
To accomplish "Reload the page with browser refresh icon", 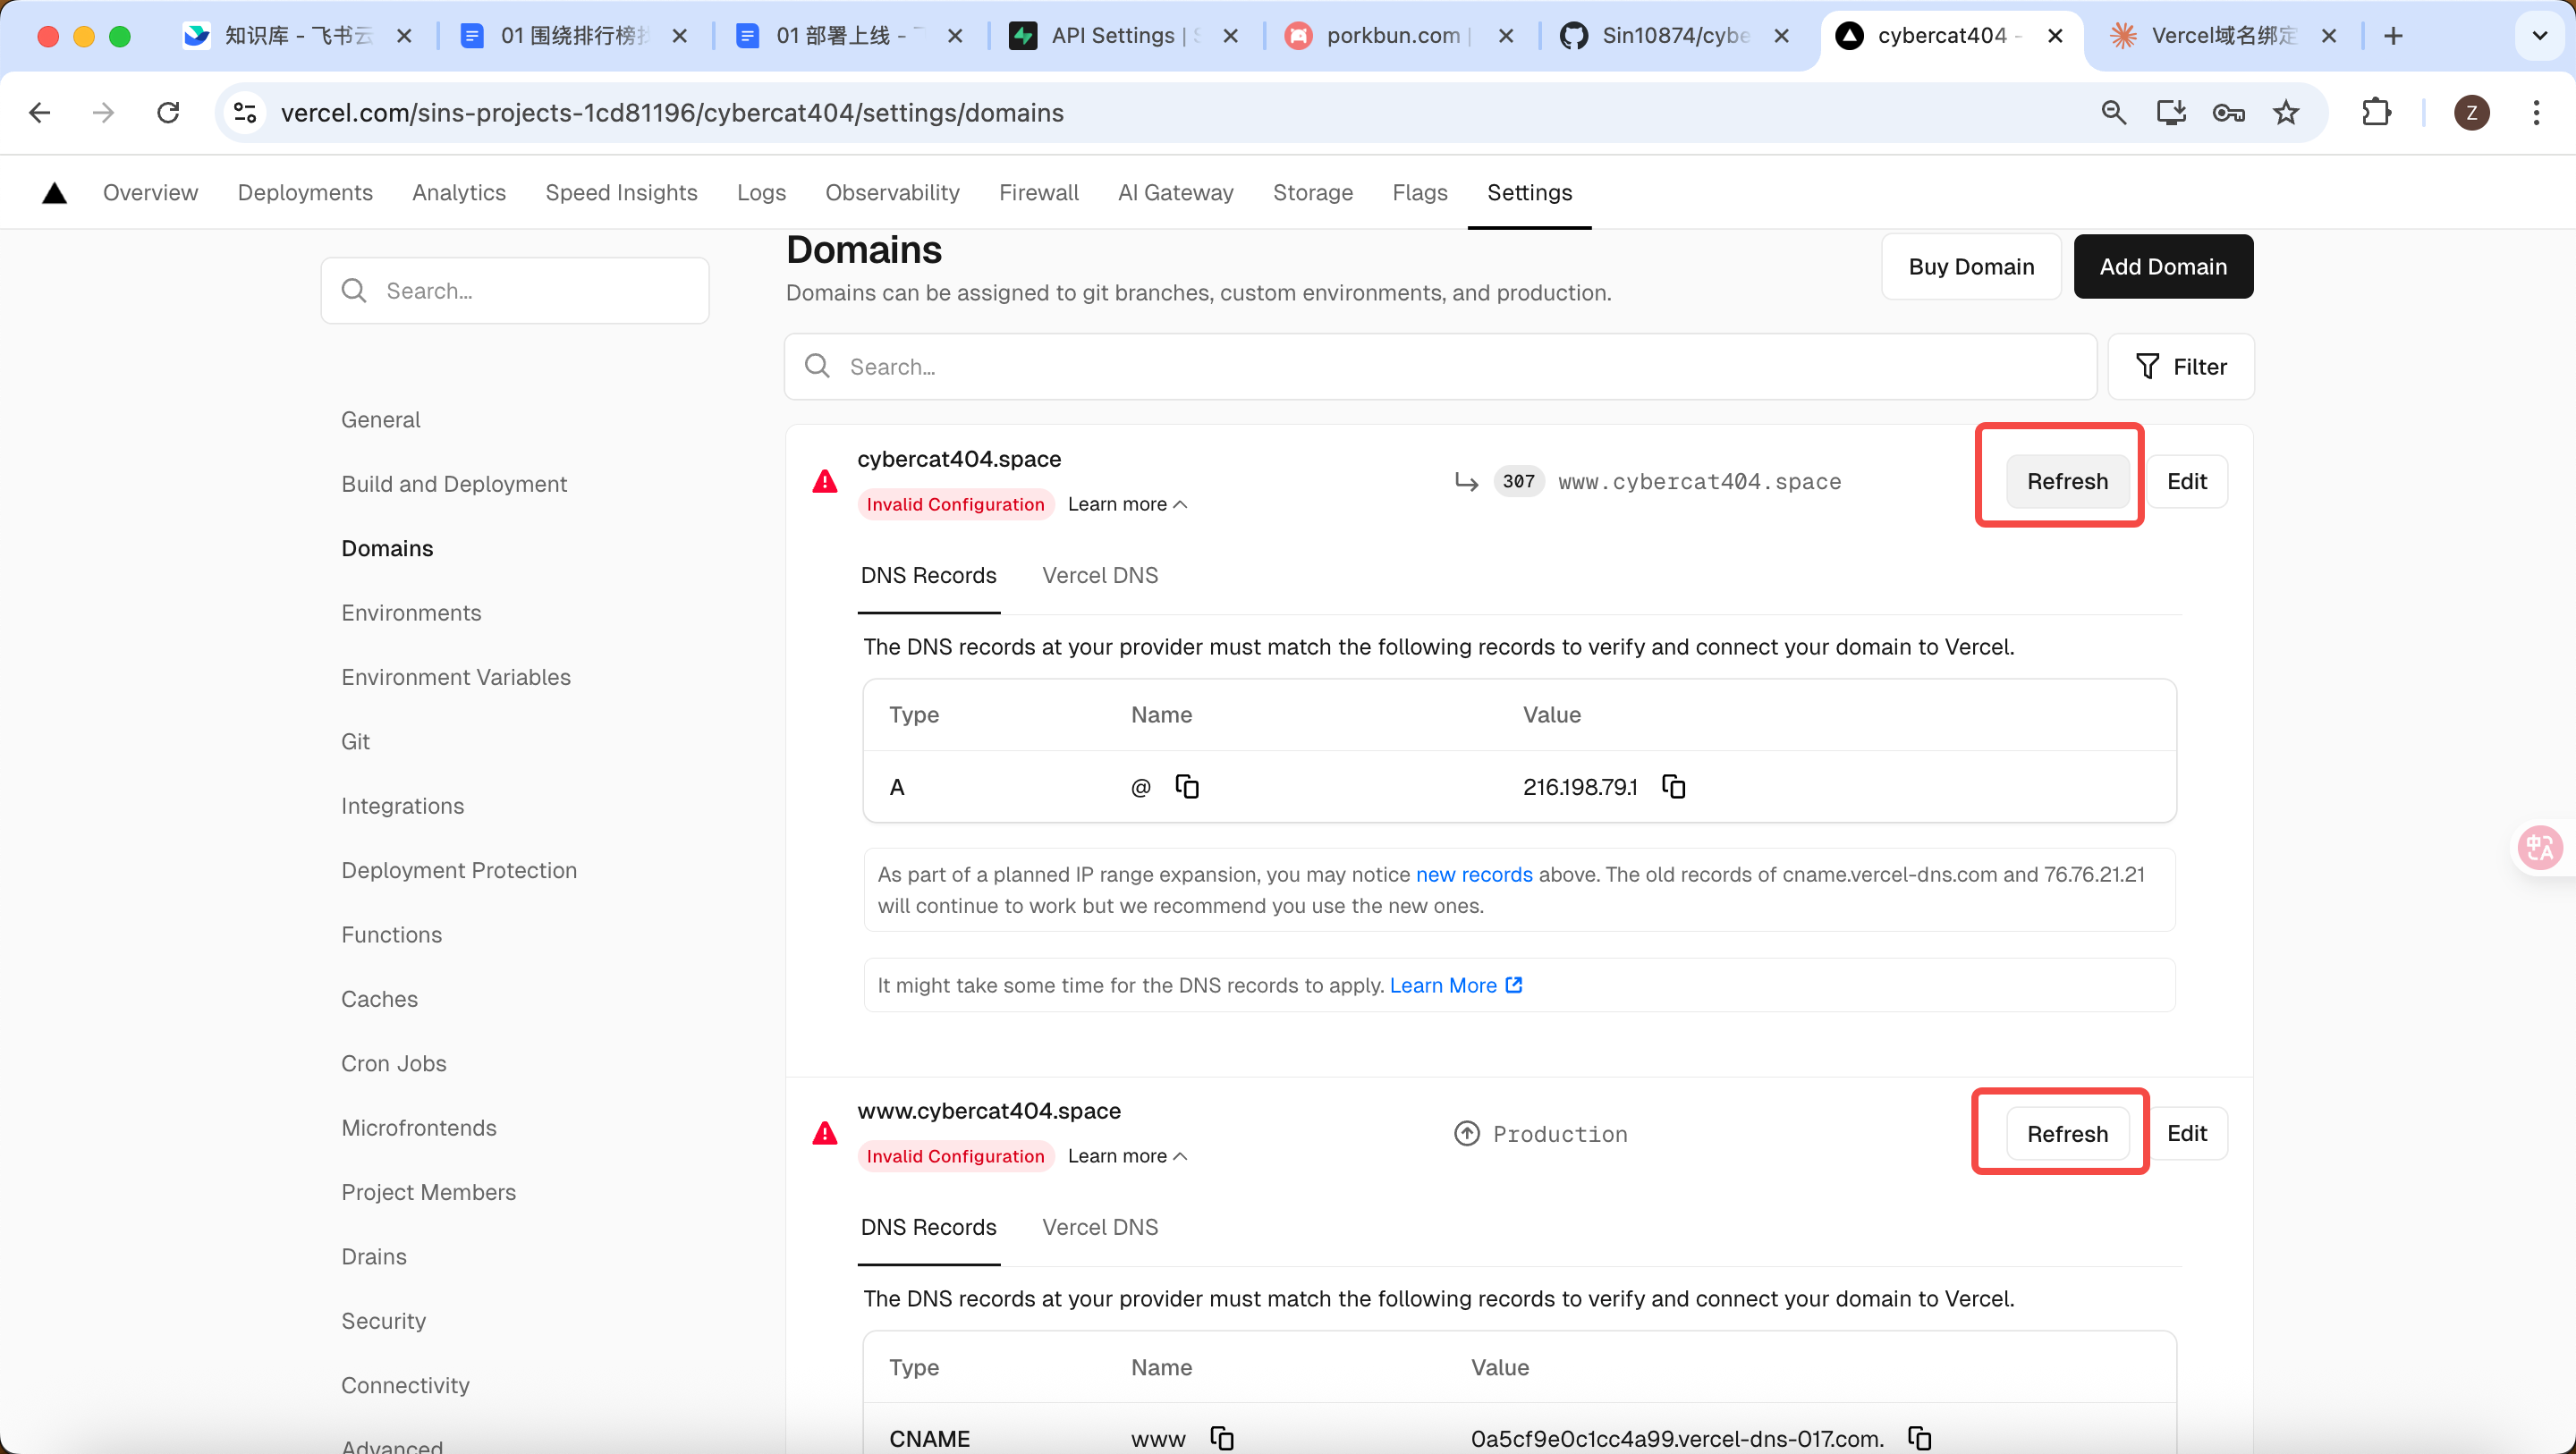I will (168, 113).
